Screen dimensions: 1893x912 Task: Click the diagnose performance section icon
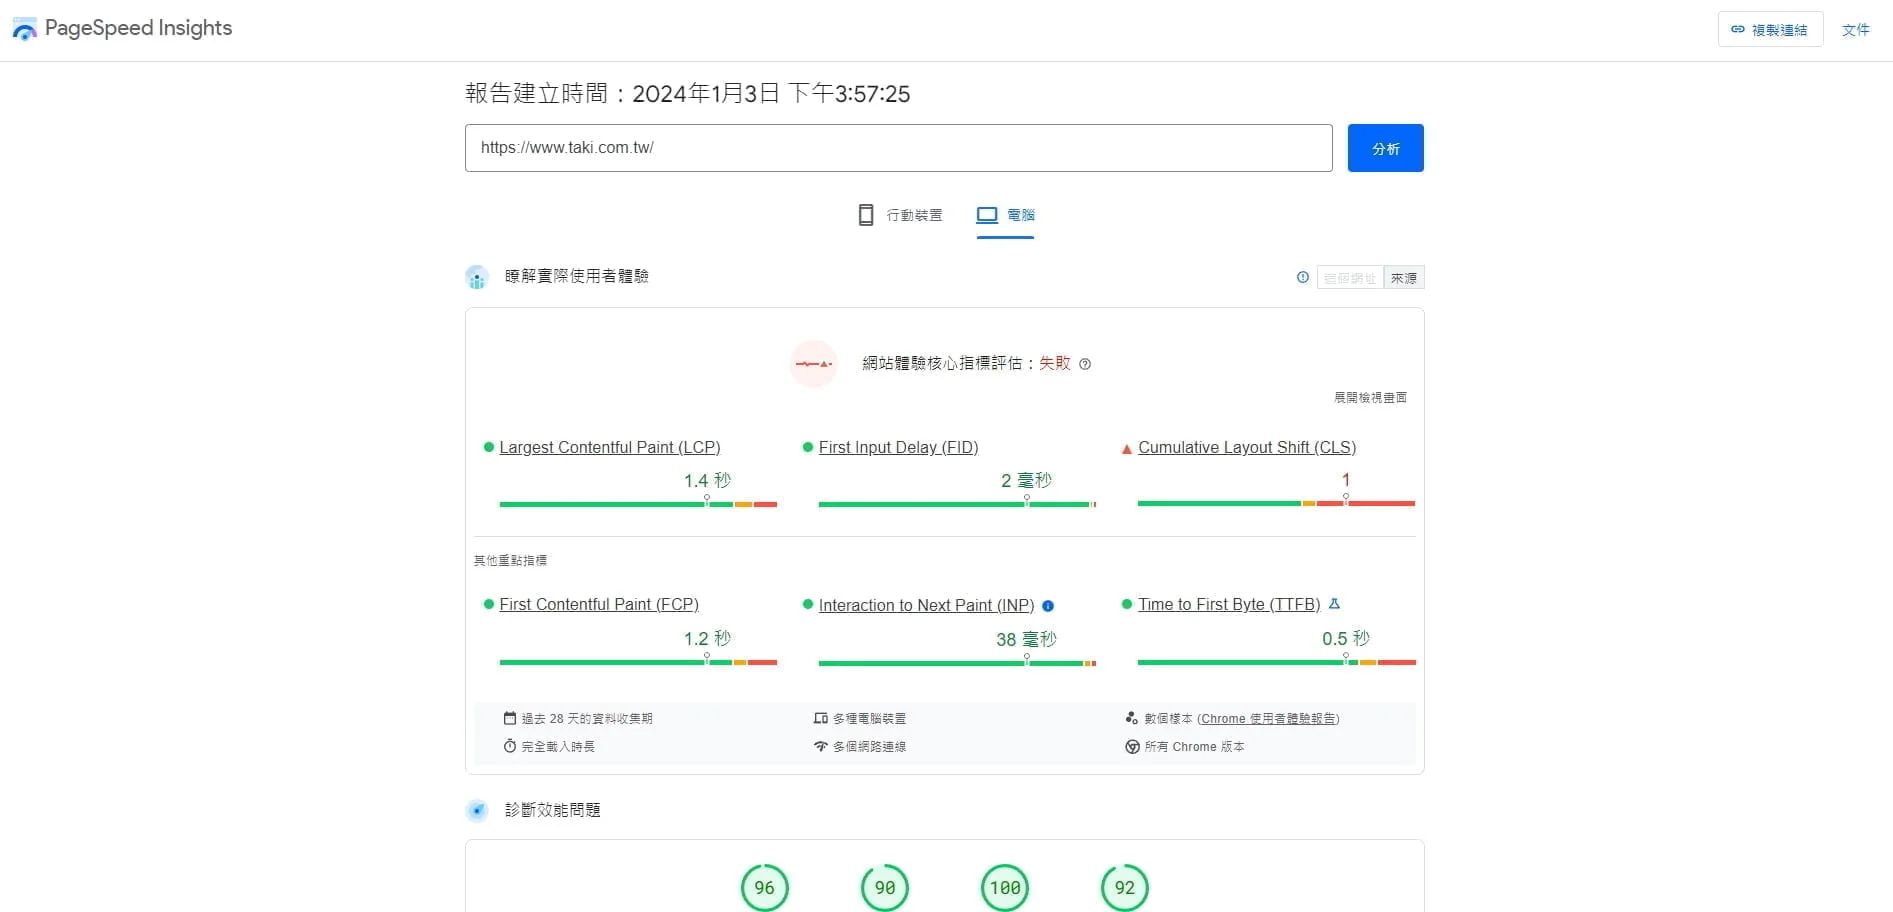pos(477,810)
